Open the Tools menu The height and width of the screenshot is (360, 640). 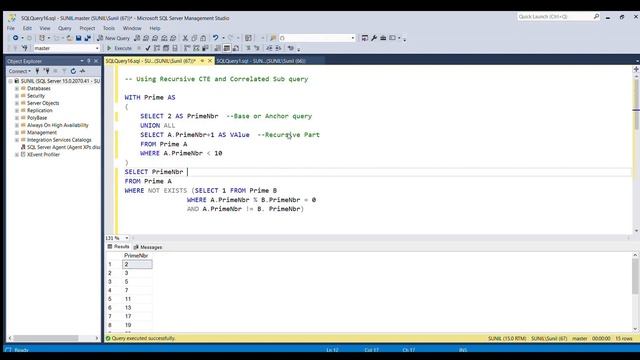(109, 28)
